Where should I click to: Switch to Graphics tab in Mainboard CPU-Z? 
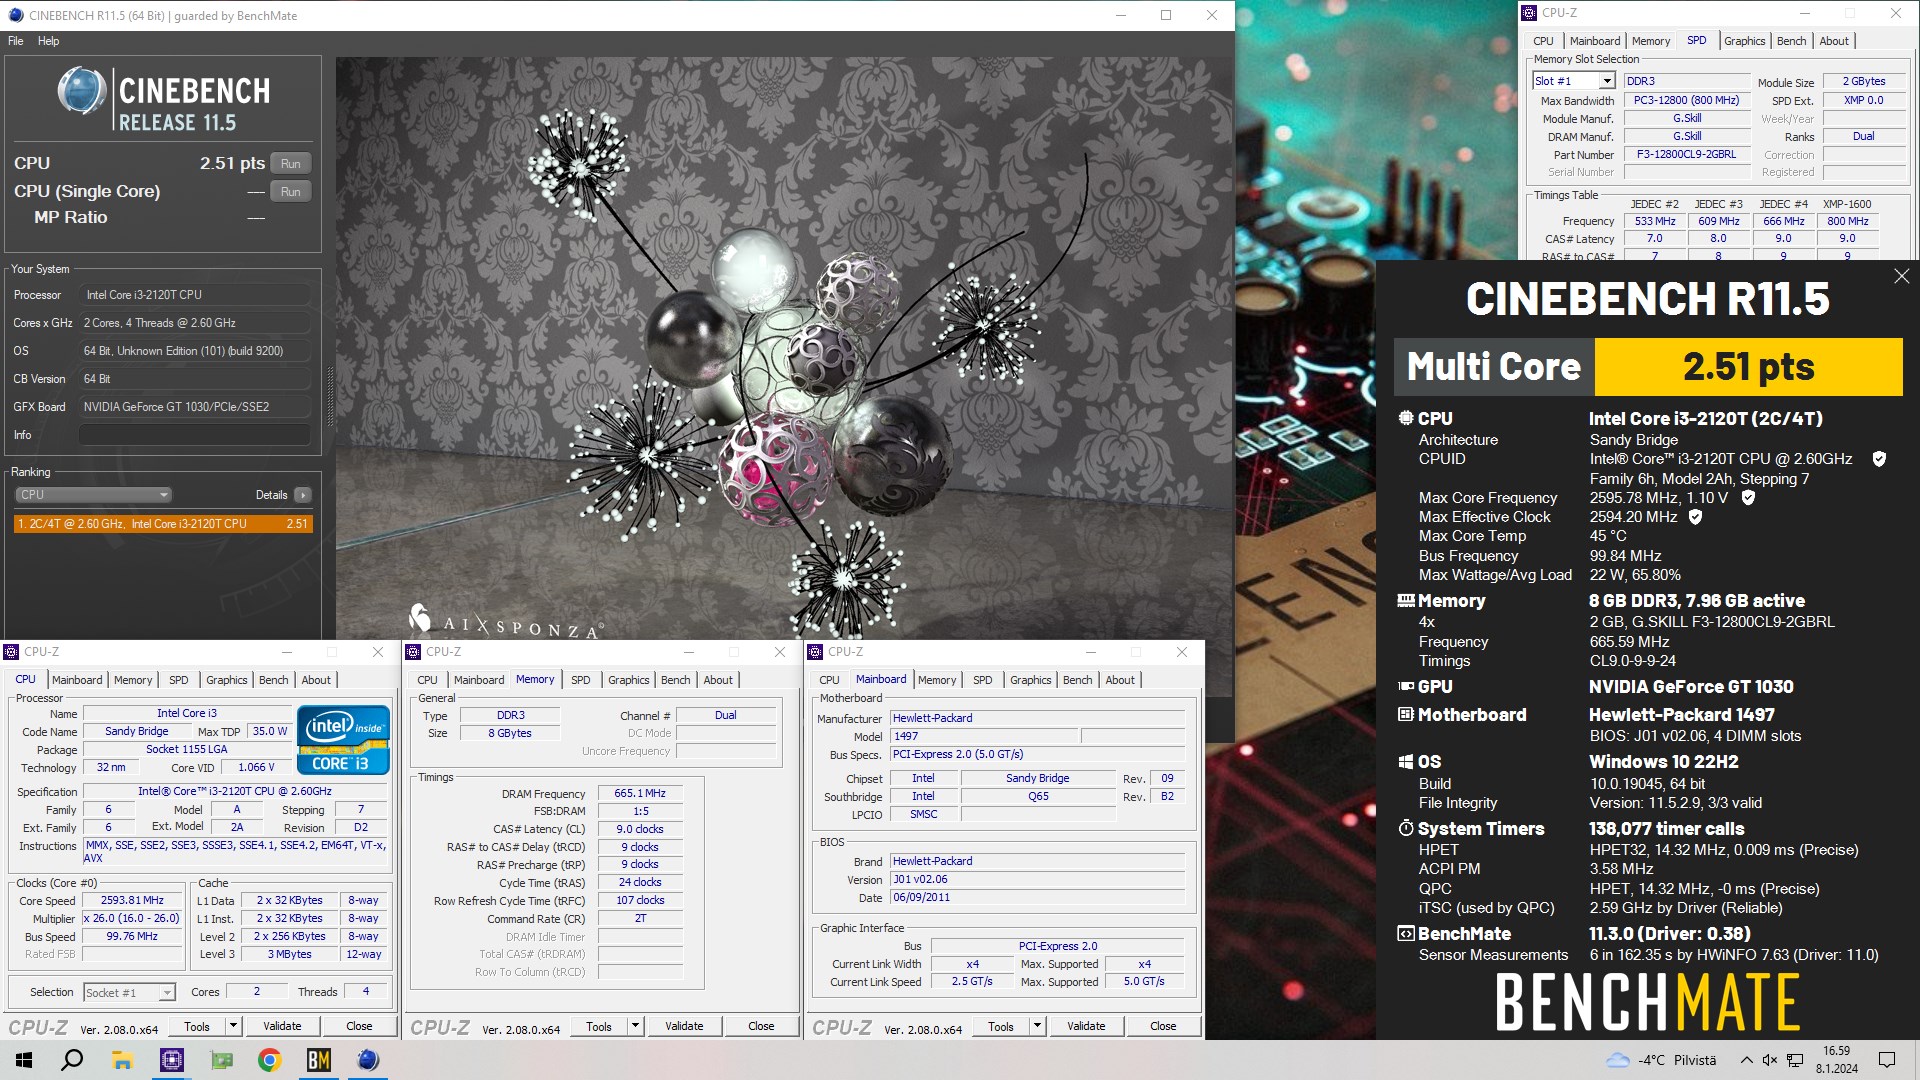[1030, 680]
